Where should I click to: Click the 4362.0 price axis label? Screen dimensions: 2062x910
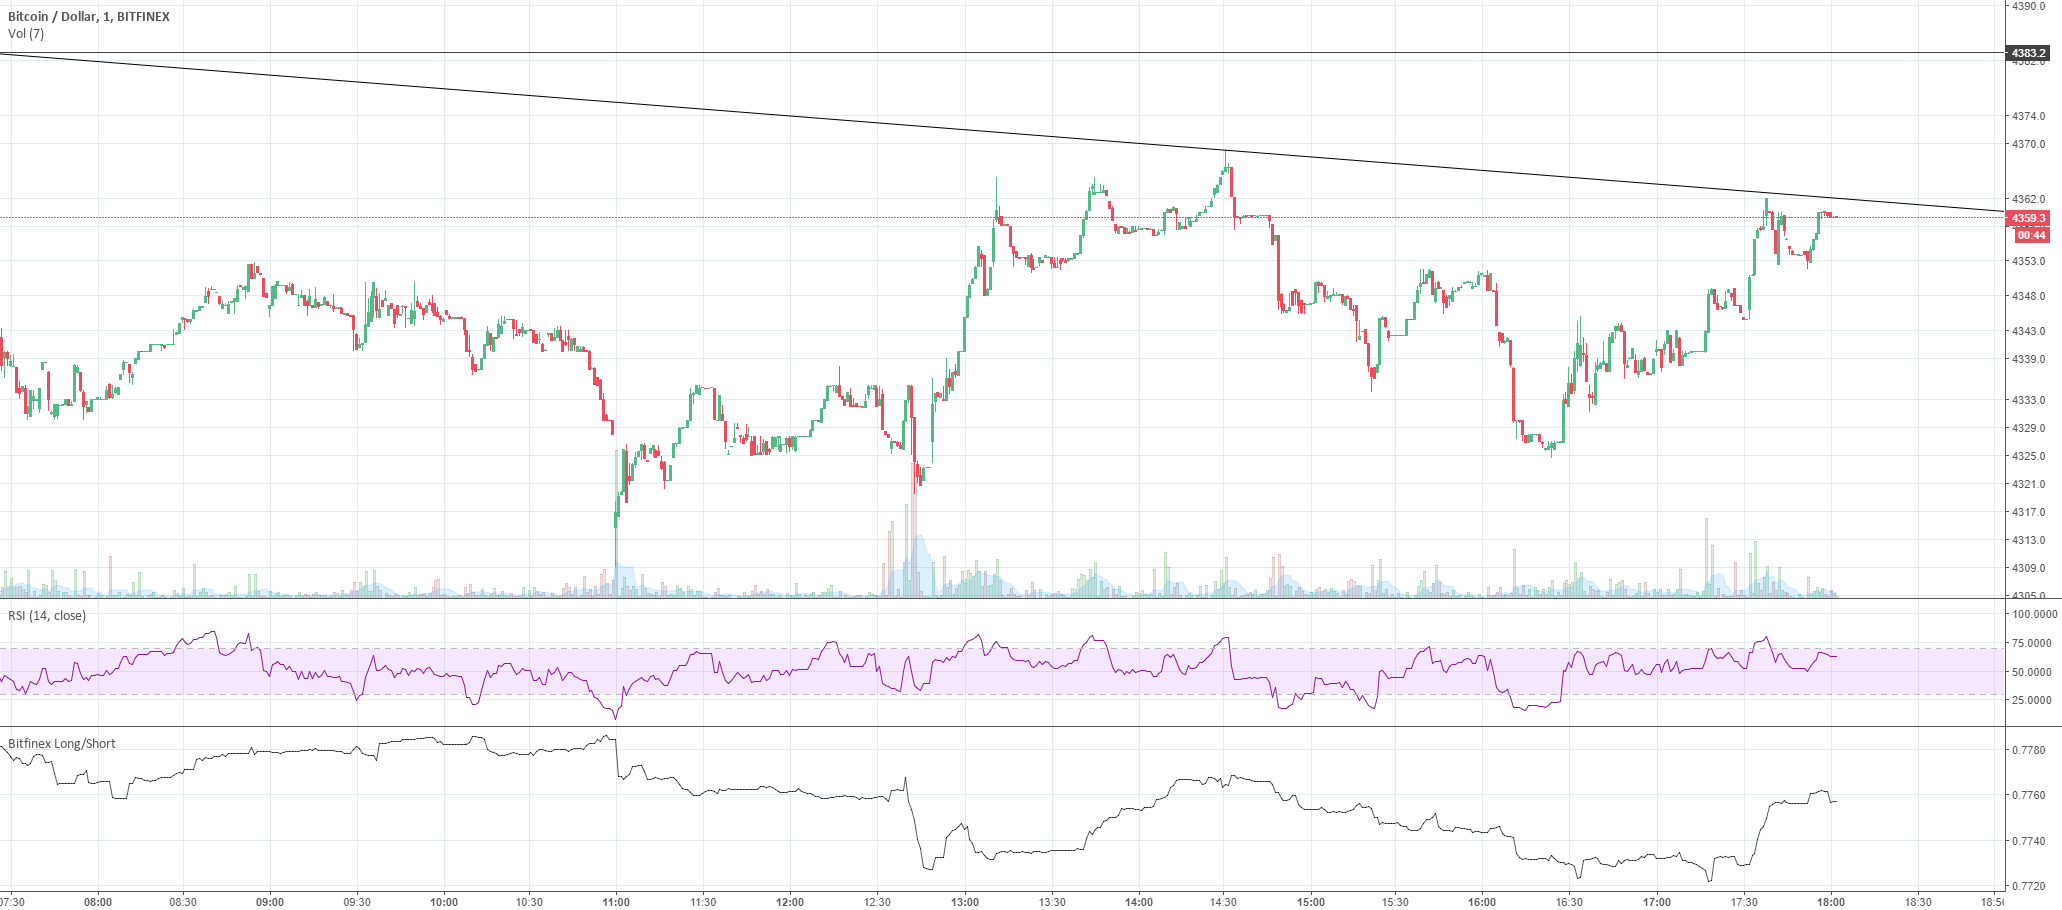(2029, 199)
